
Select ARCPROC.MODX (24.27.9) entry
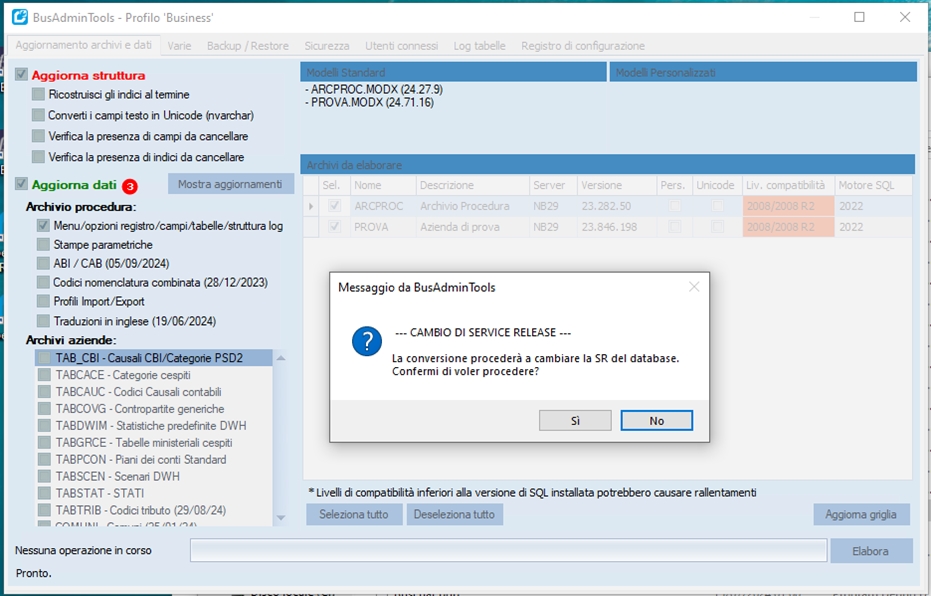[374, 90]
